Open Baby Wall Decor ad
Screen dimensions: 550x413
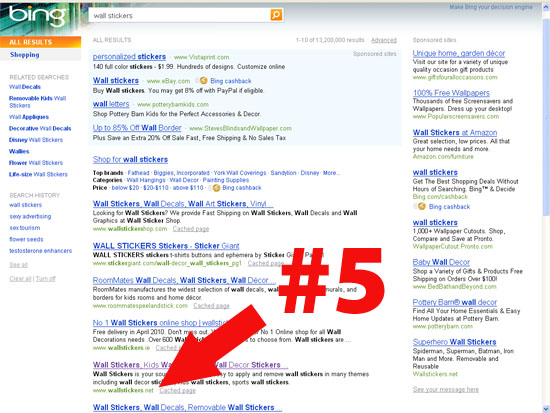point(441,262)
